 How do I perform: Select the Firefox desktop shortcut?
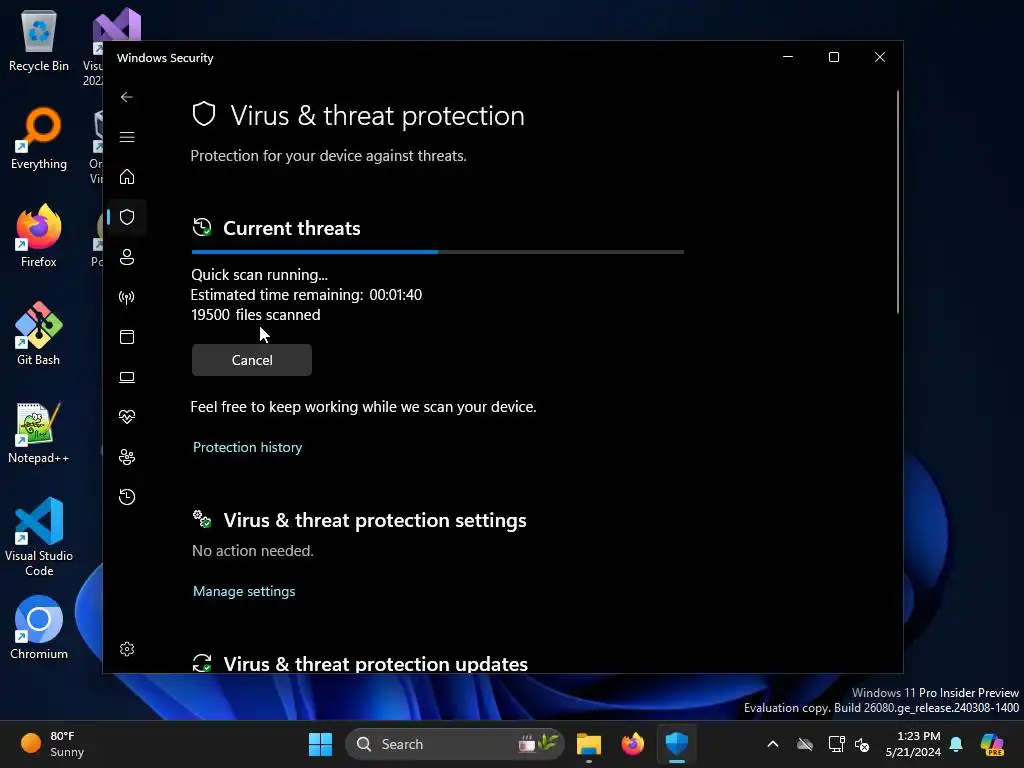(39, 236)
